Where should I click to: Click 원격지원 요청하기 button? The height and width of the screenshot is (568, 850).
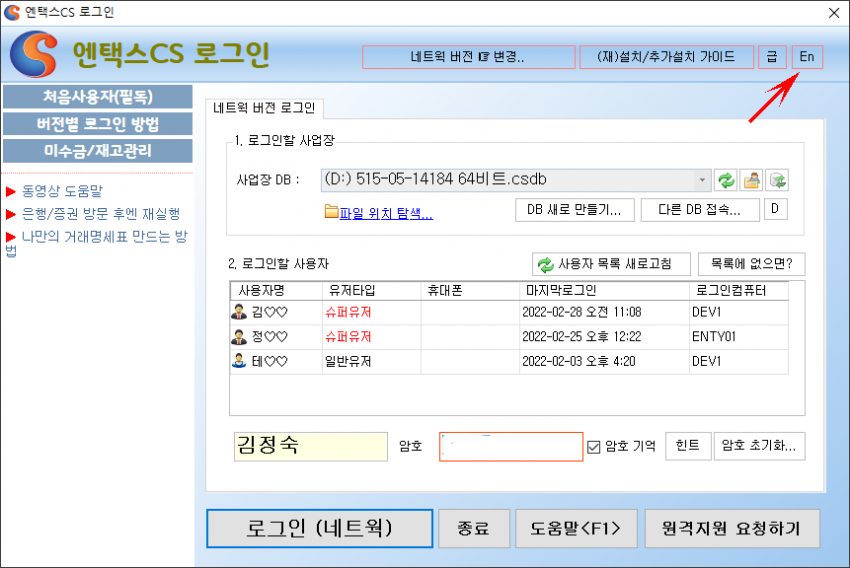point(732,528)
